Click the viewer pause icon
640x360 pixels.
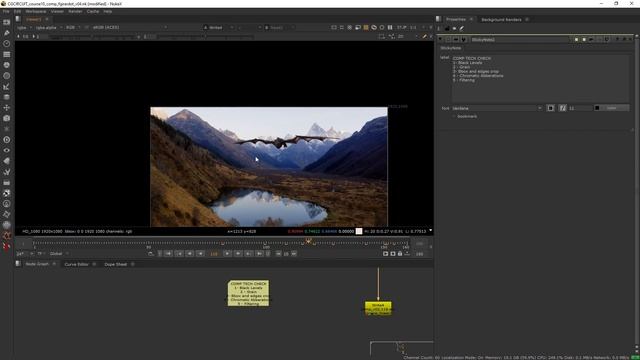(x=390, y=27)
